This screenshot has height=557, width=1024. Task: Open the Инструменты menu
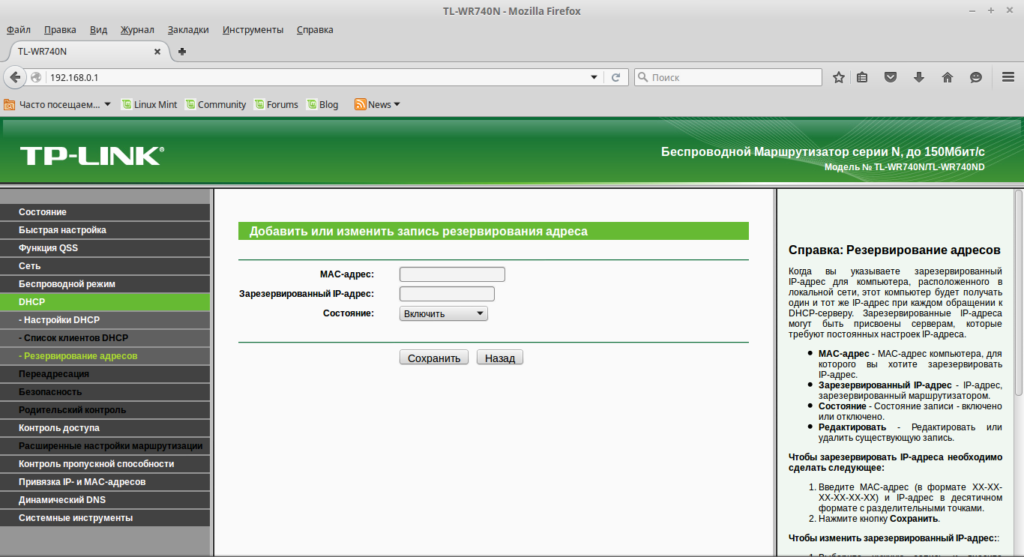click(x=253, y=29)
